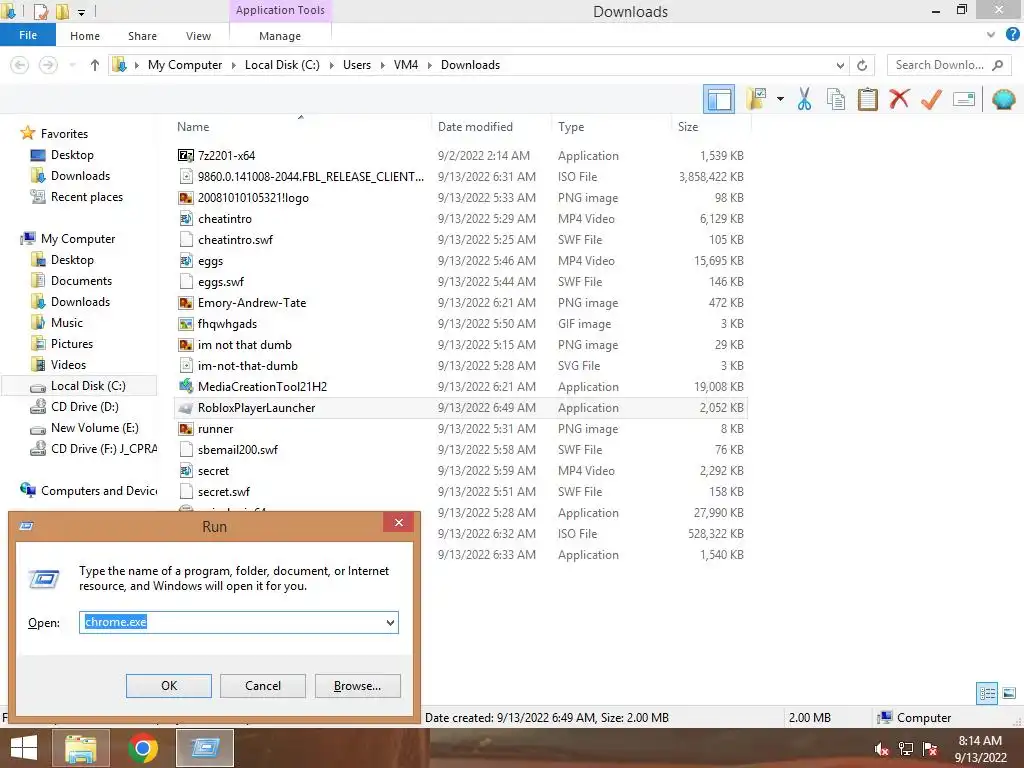
Task: Open the View ribbon tab
Action: click(198, 36)
